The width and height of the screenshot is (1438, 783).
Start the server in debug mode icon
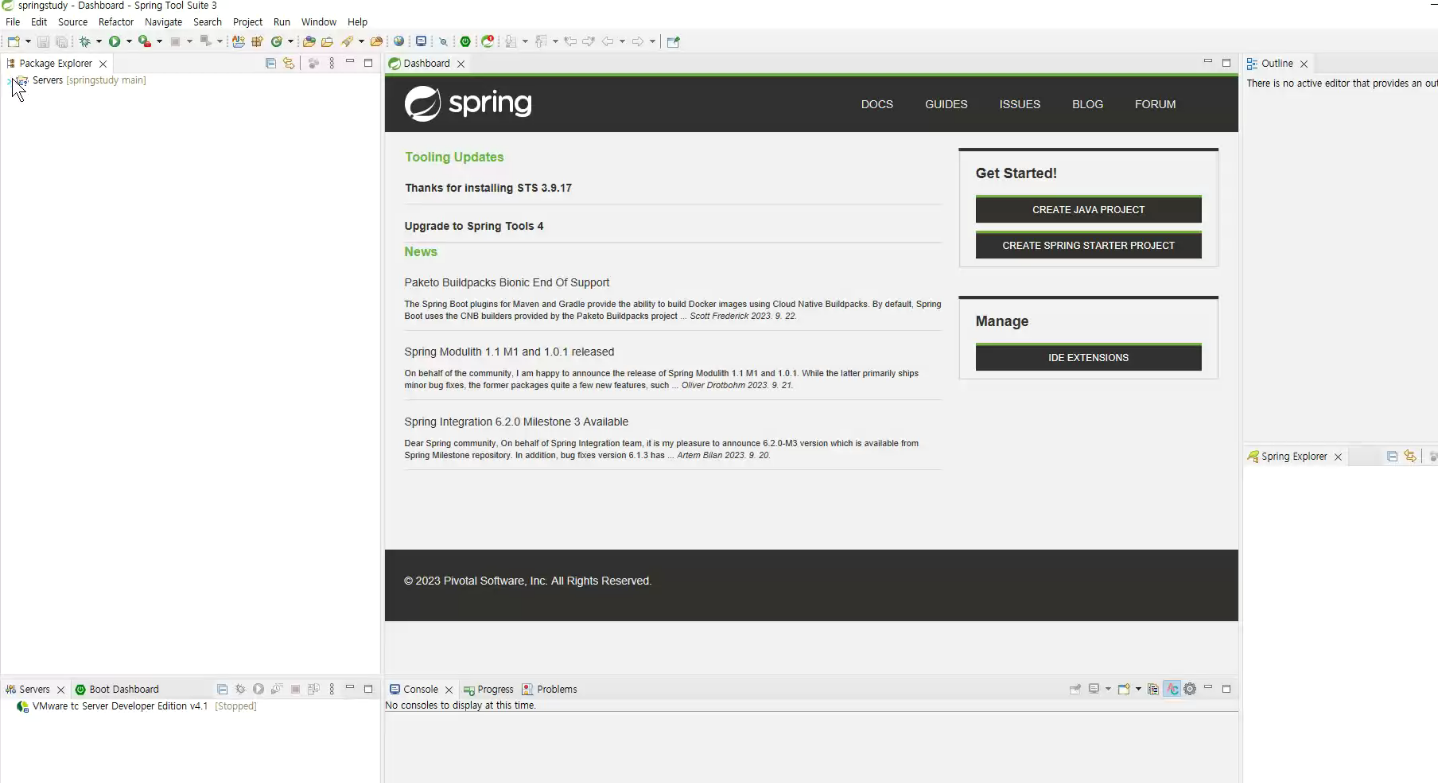[240, 689]
